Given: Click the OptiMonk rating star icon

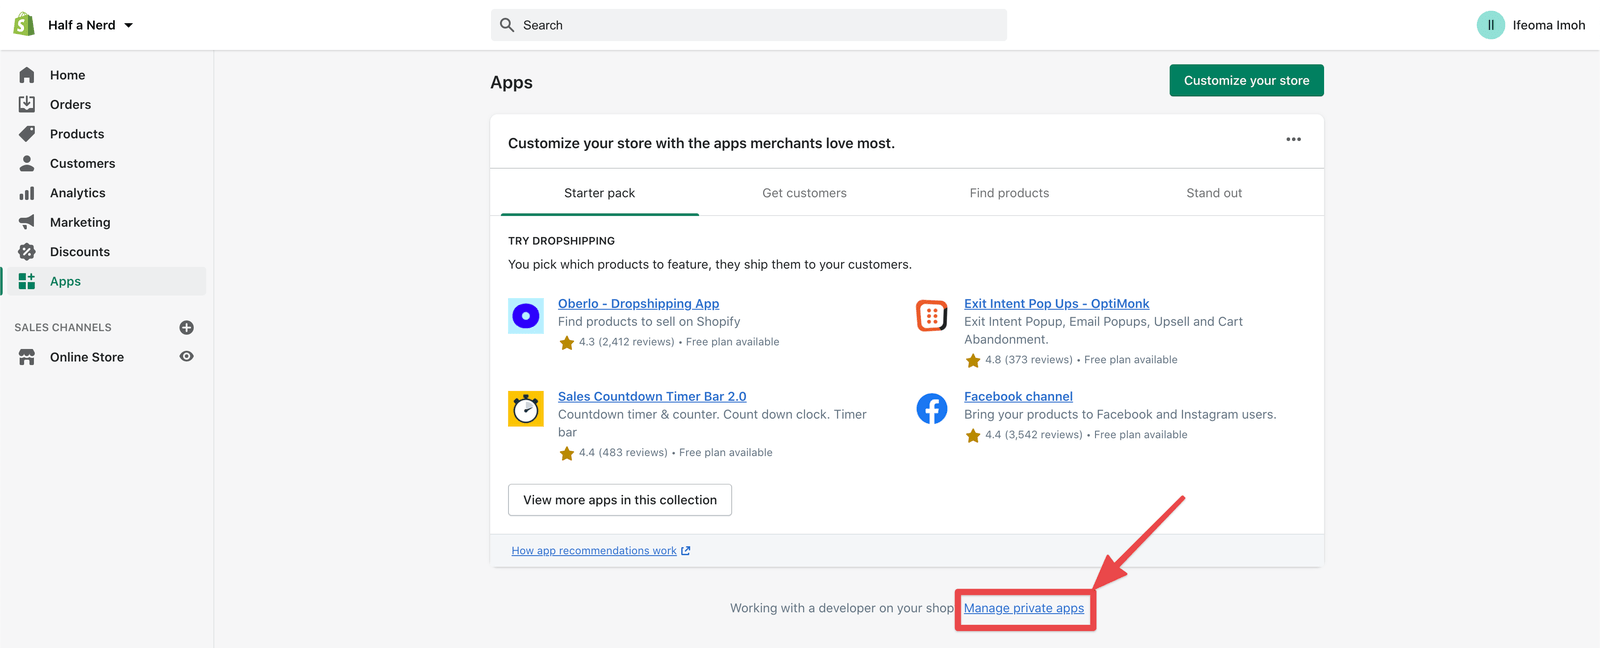Looking at the screenshot, I should coord(973,361).
